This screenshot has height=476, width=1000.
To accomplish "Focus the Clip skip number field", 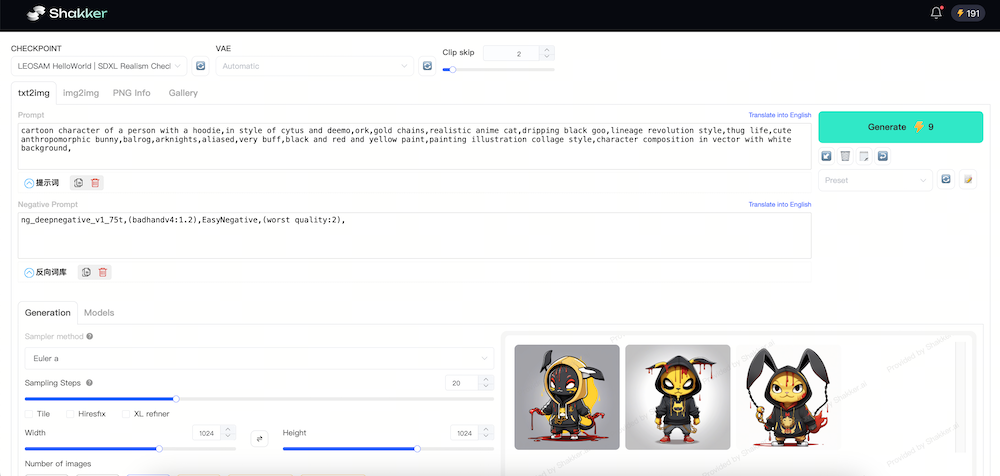I will click(x=512, y=54).
